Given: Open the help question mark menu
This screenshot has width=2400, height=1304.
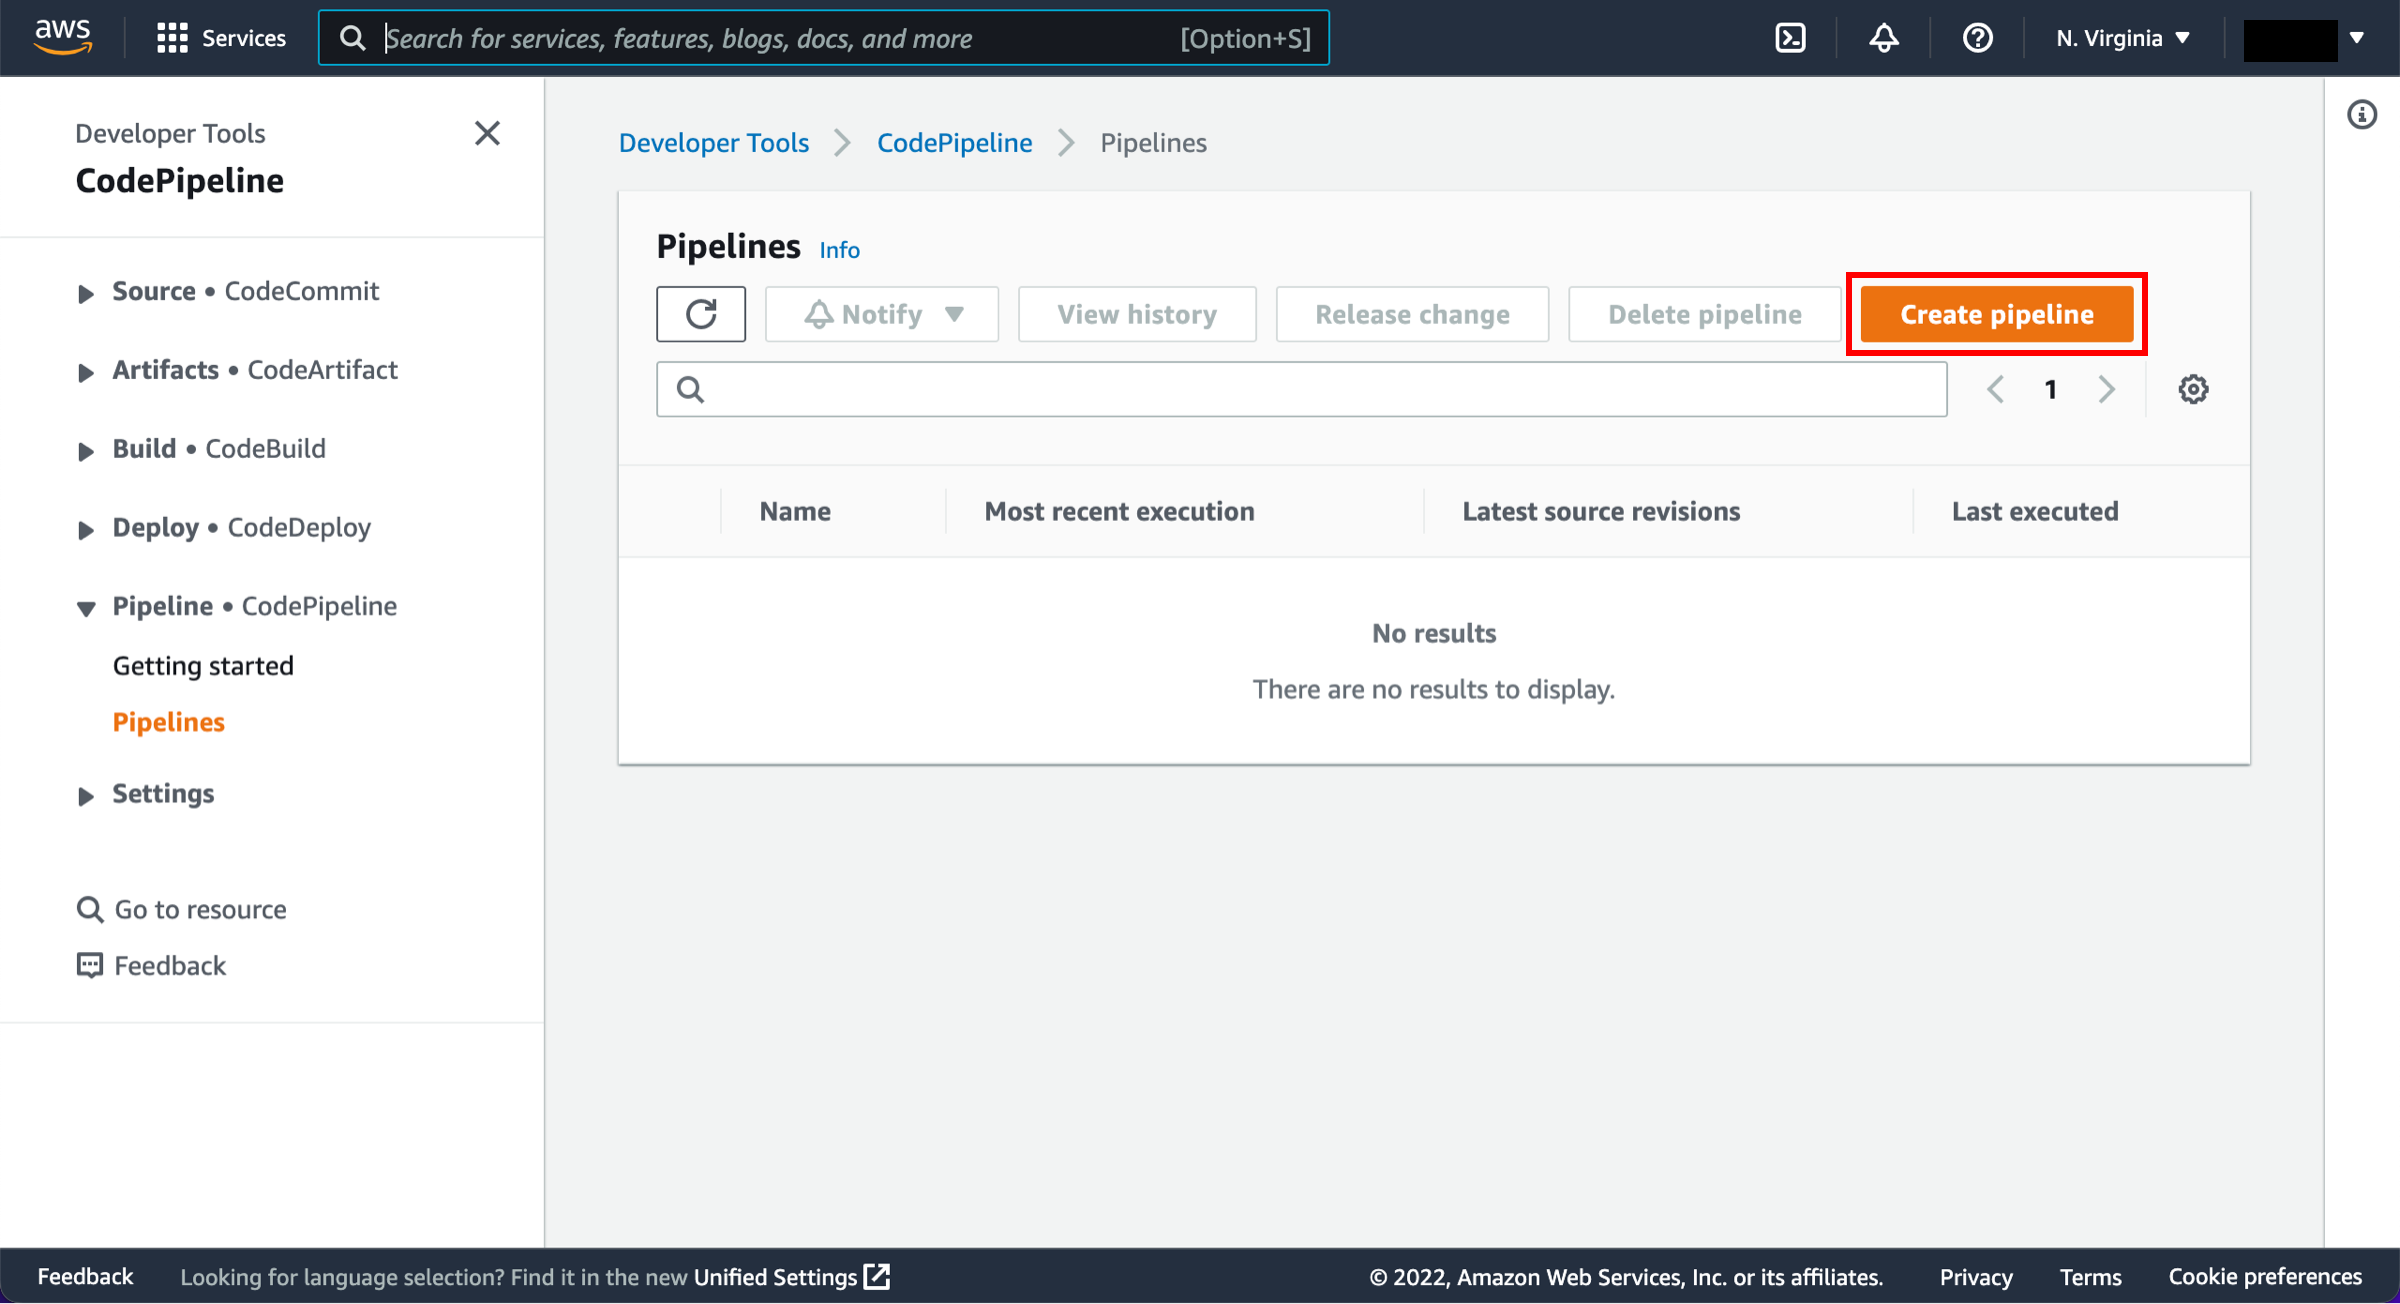Looking at the screenshot, I should pyautogui.click(x=1977, y=38).
